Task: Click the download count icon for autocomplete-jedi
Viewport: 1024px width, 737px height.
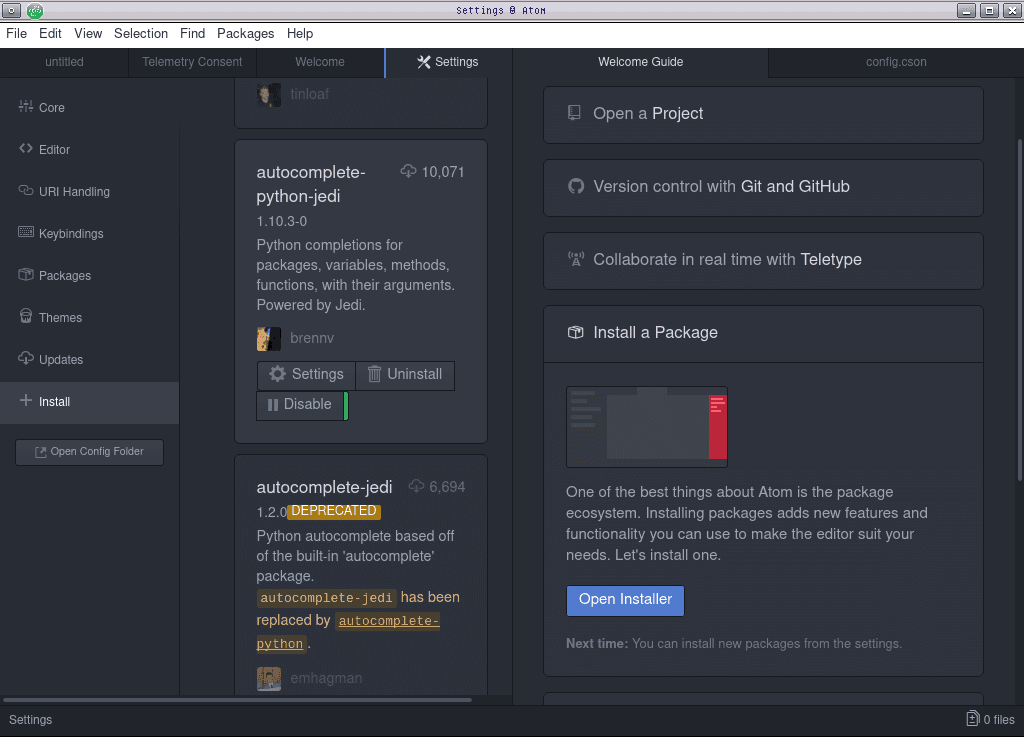Action: click(x=416, y=486)
